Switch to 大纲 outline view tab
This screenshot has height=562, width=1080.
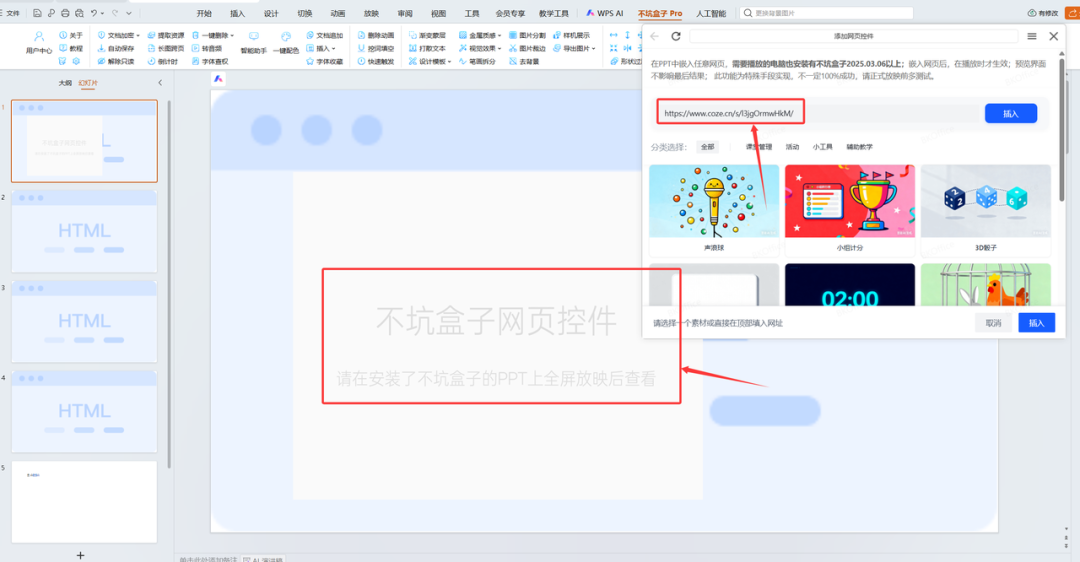(x=65, y=83)
